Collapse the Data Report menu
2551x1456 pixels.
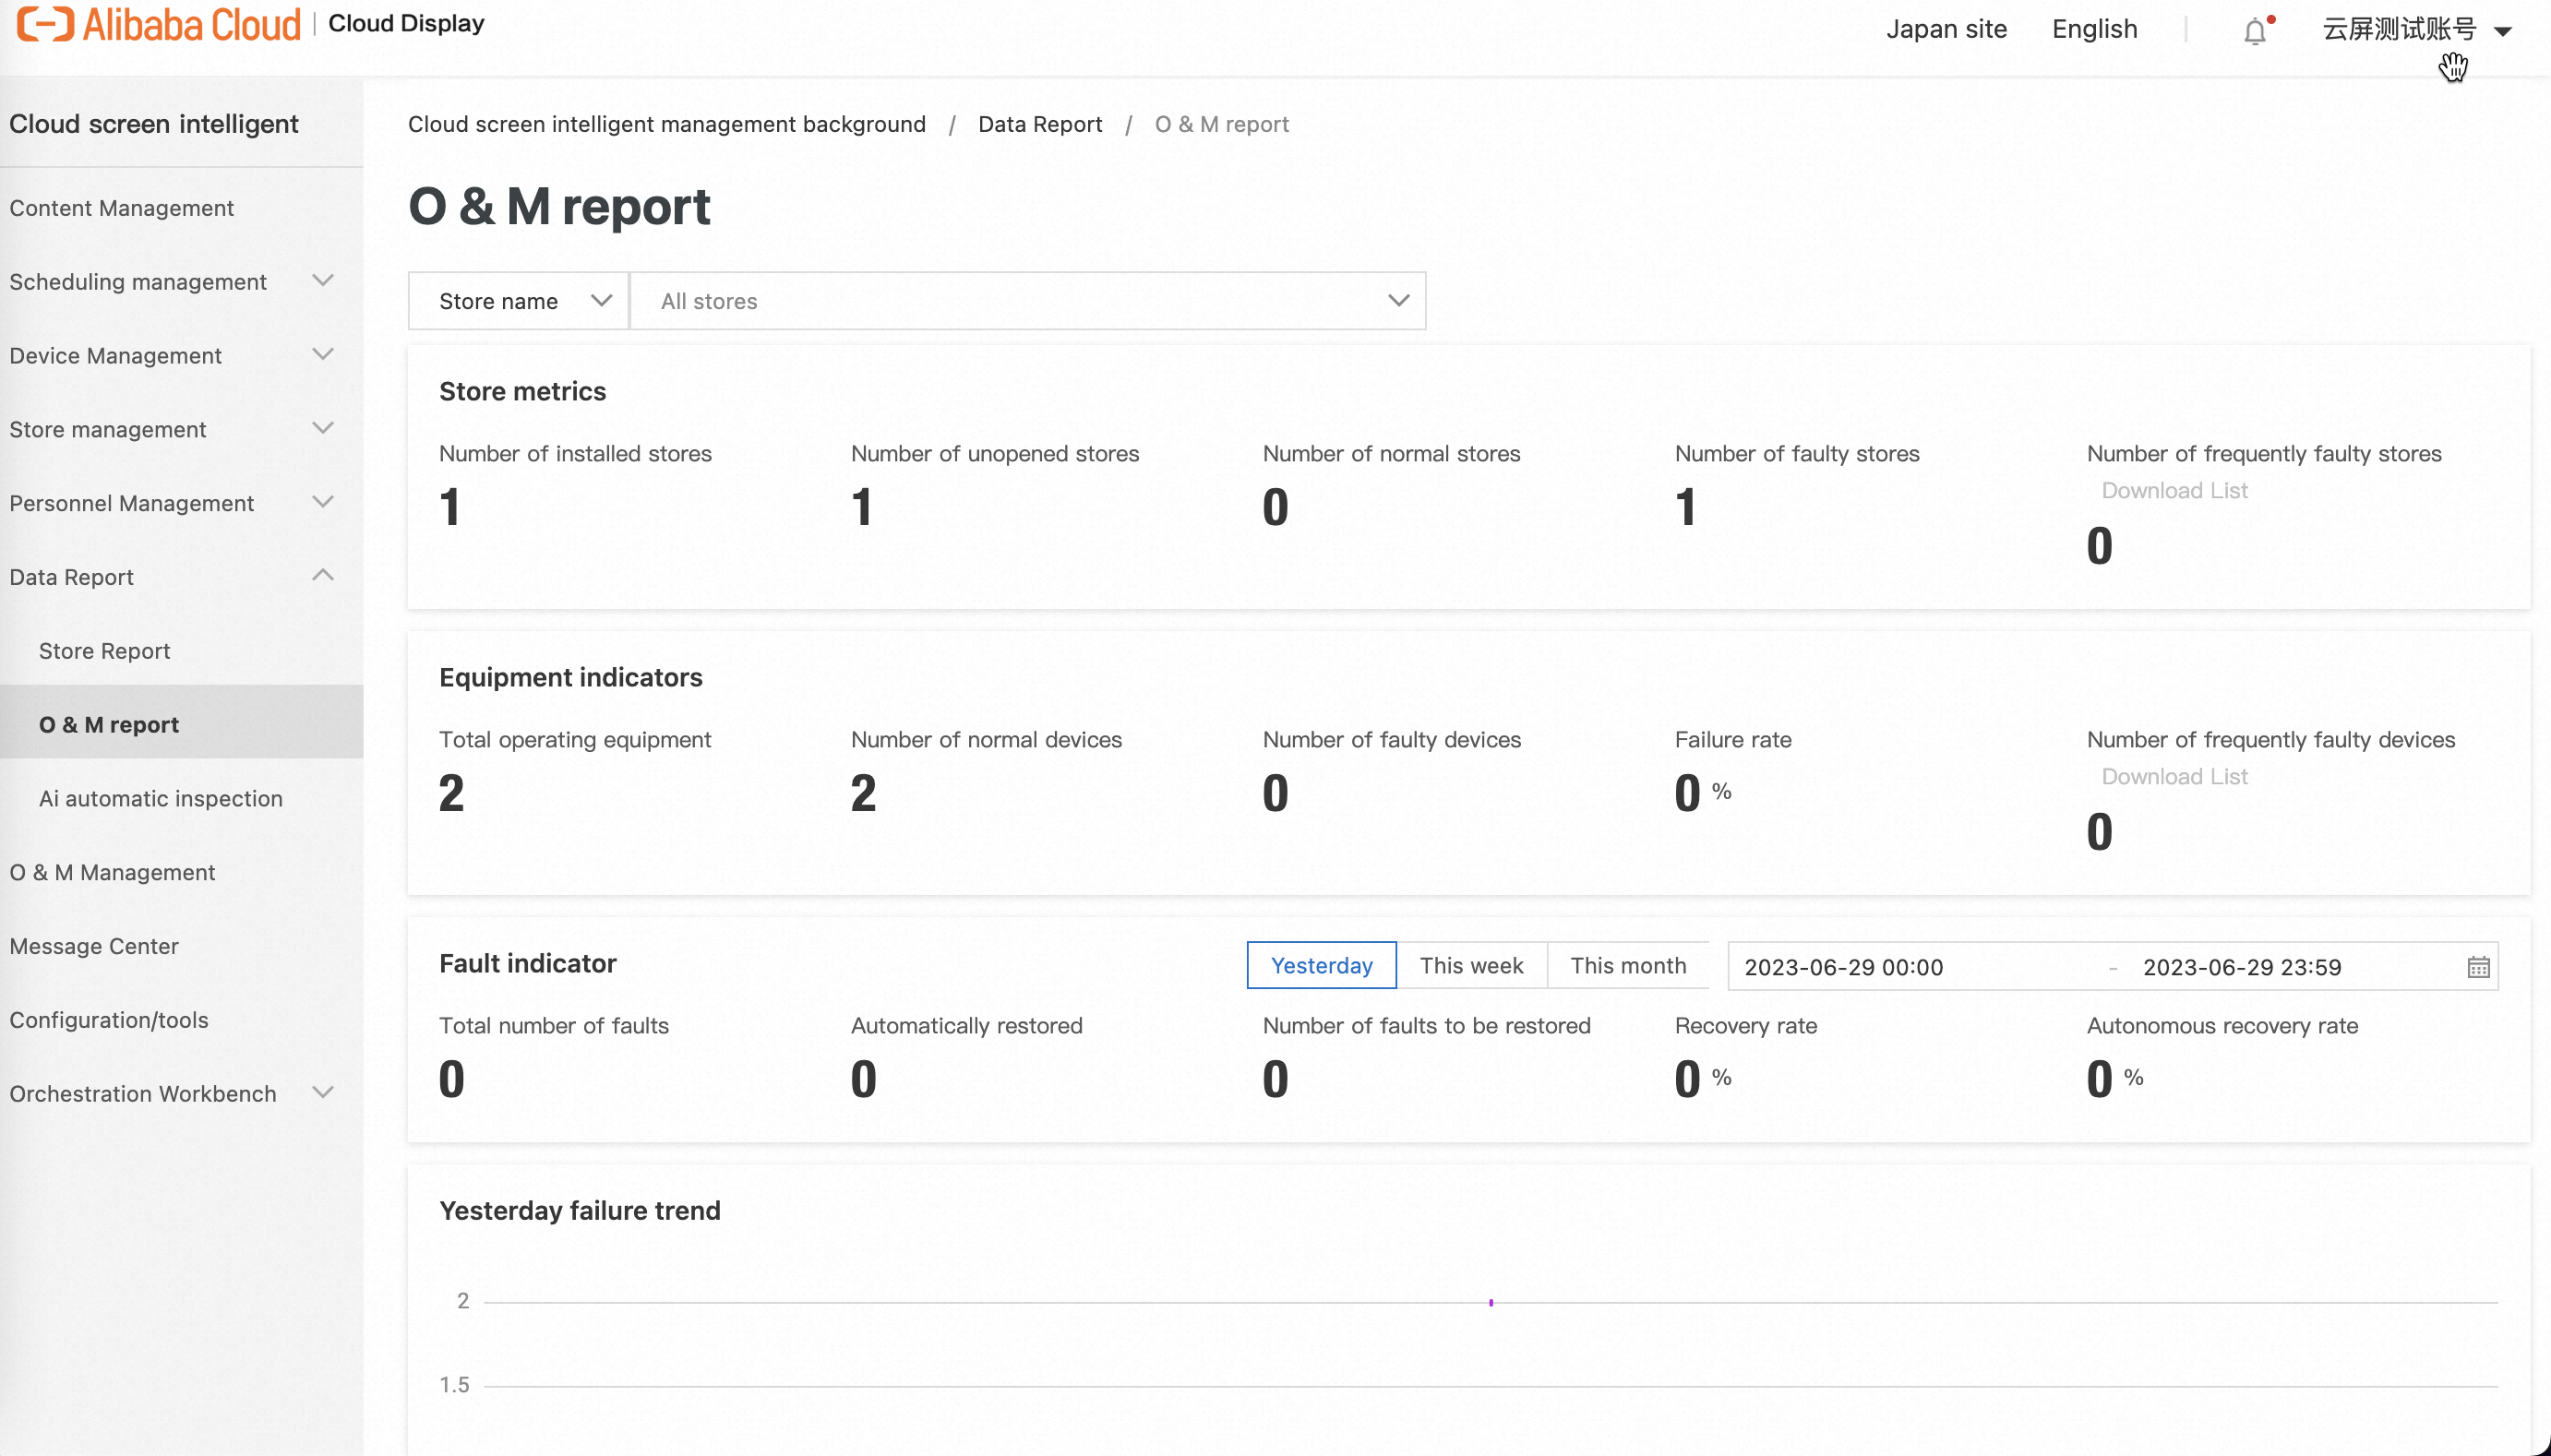[322, 576]
